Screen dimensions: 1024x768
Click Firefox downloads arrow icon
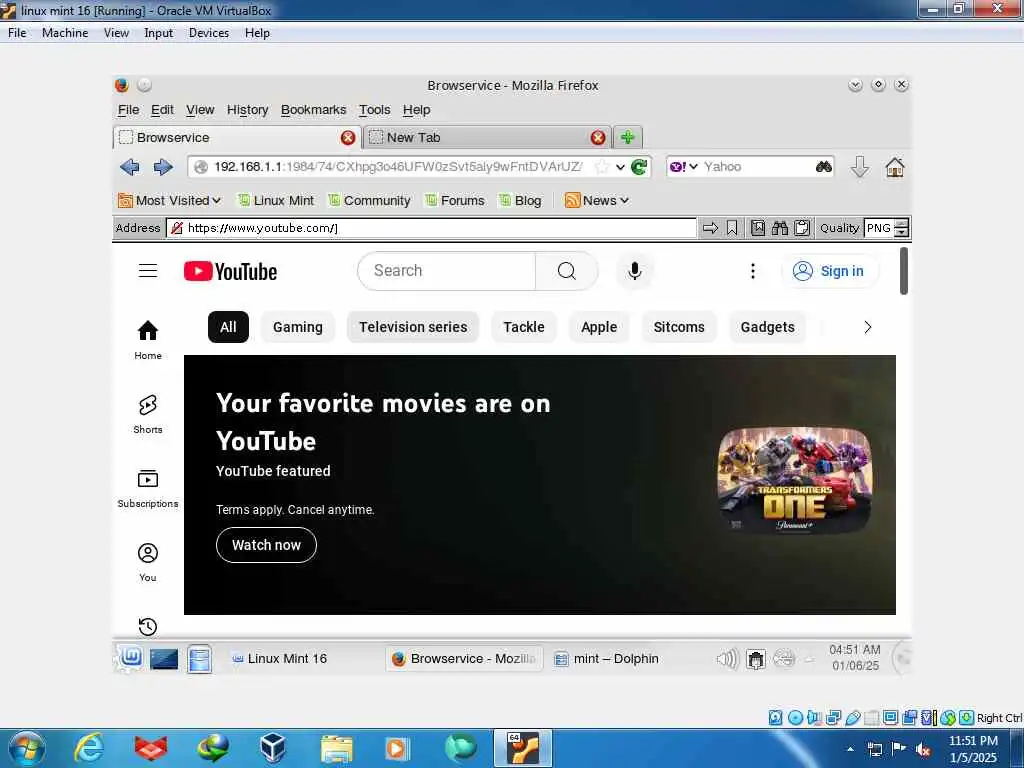tap(859, 167)
